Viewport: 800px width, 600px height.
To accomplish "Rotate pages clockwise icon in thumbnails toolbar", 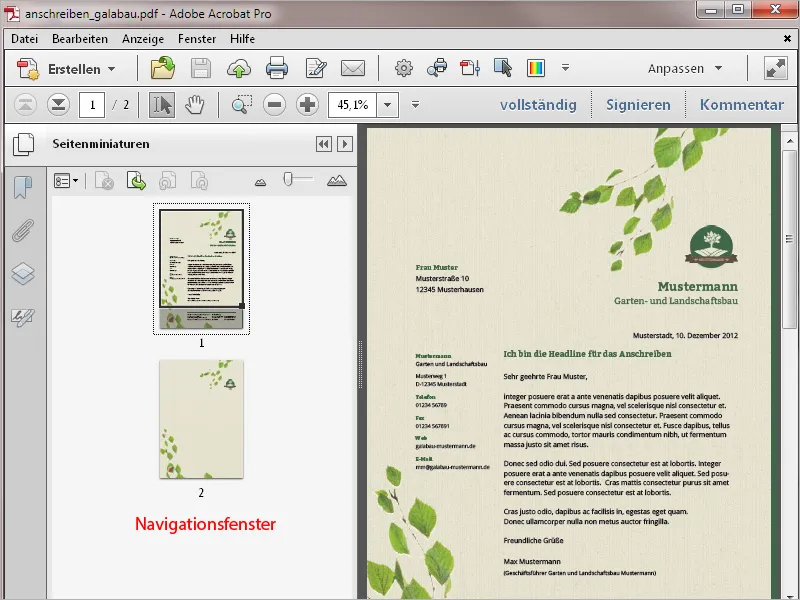I will [x=199, y=181].
